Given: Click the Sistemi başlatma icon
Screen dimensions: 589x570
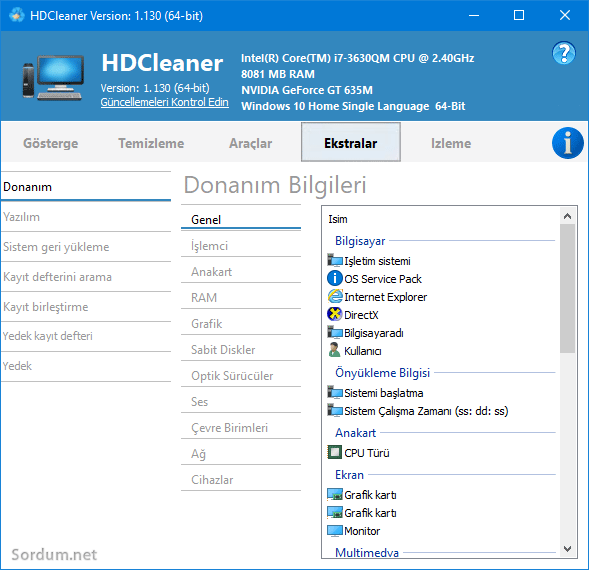Looking at the screenshot, I should coord(335,393).
